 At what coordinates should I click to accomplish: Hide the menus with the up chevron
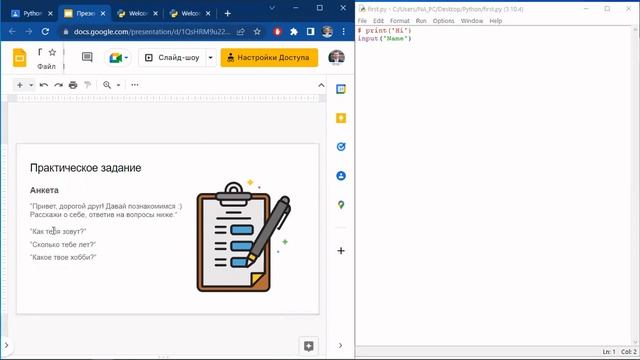321,85
